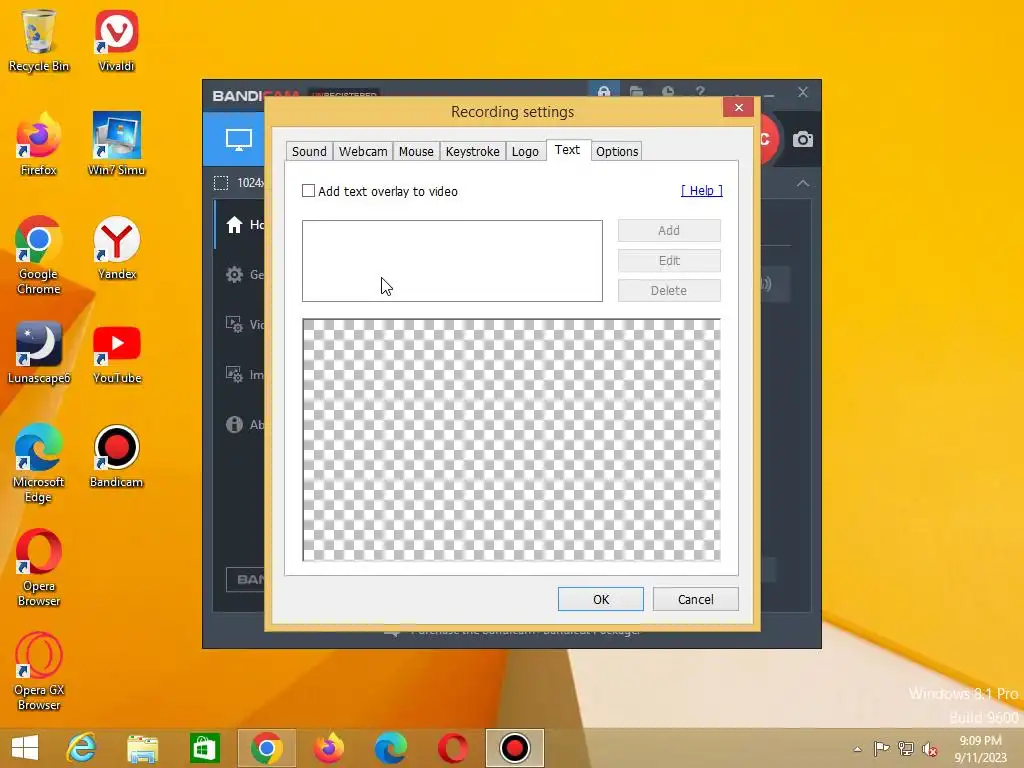Open network status tray icon
The height and width of the screenshot is (768, 1024).
pos(906,748)
